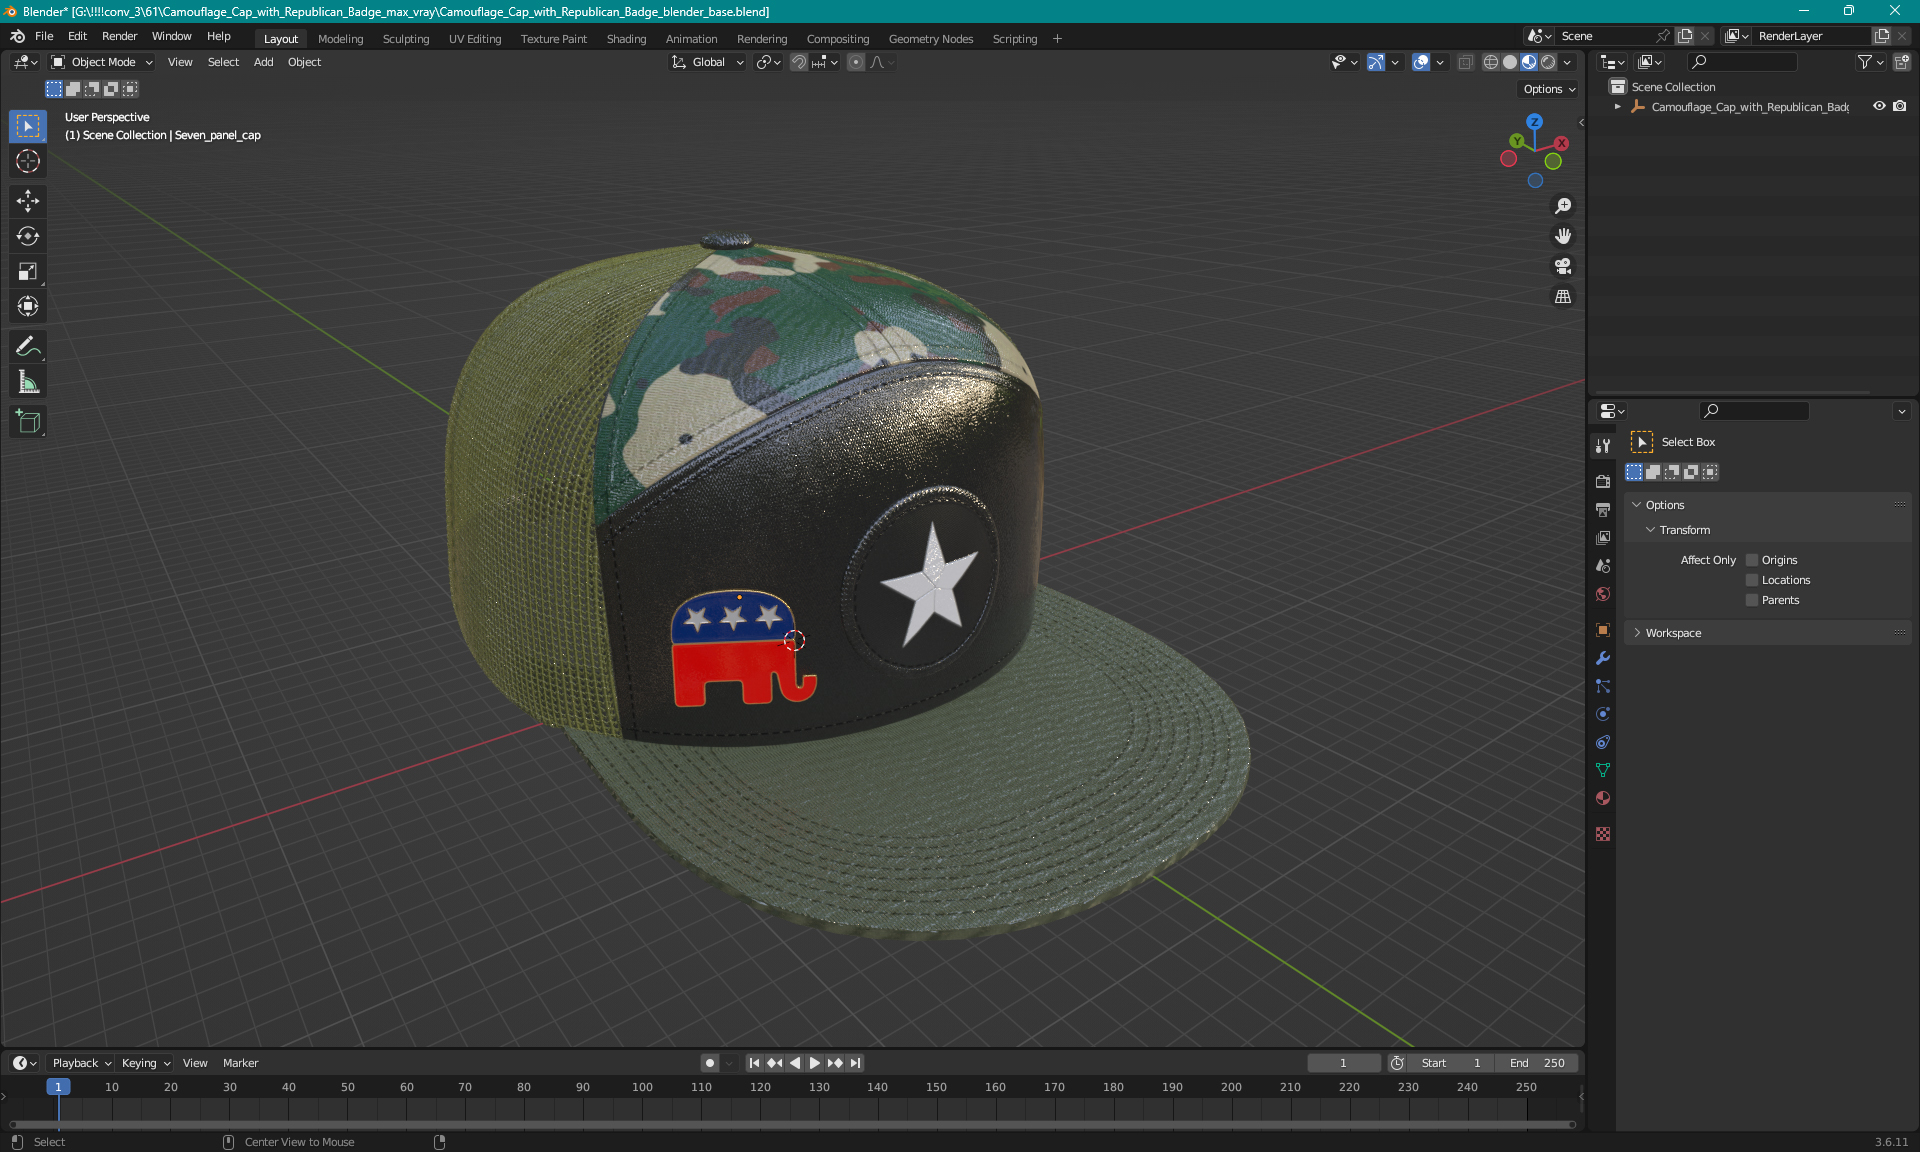The height and width of the screenshot is (1152, 1920).
Task: Play the animation forward
Action: pos(815,1063)
